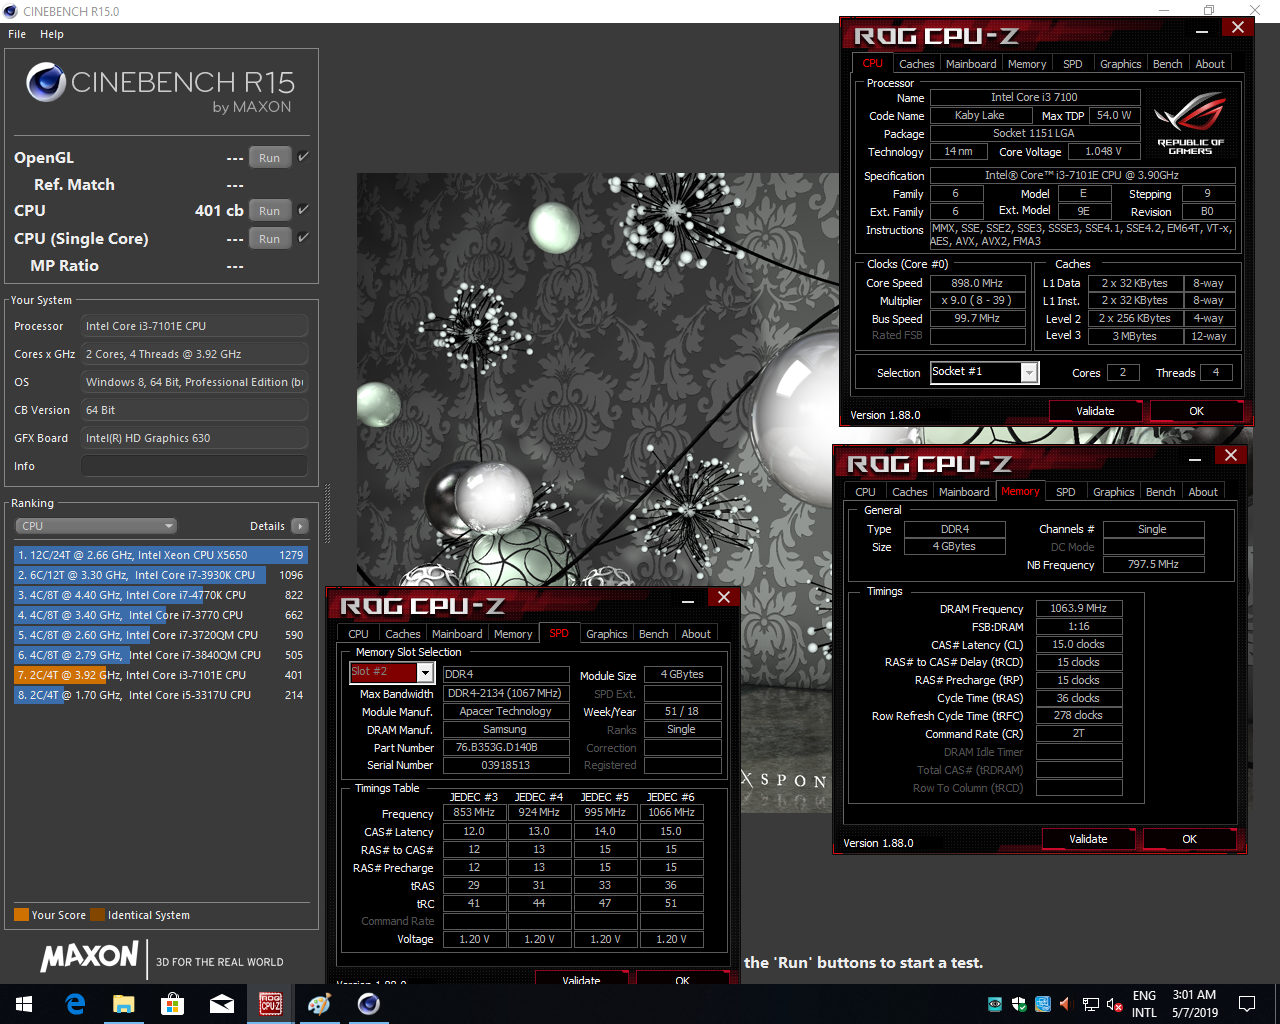The image size is (1280, 1024).
Task: Open the Mail app taskbar icon
Action: tap(222, 1004)
